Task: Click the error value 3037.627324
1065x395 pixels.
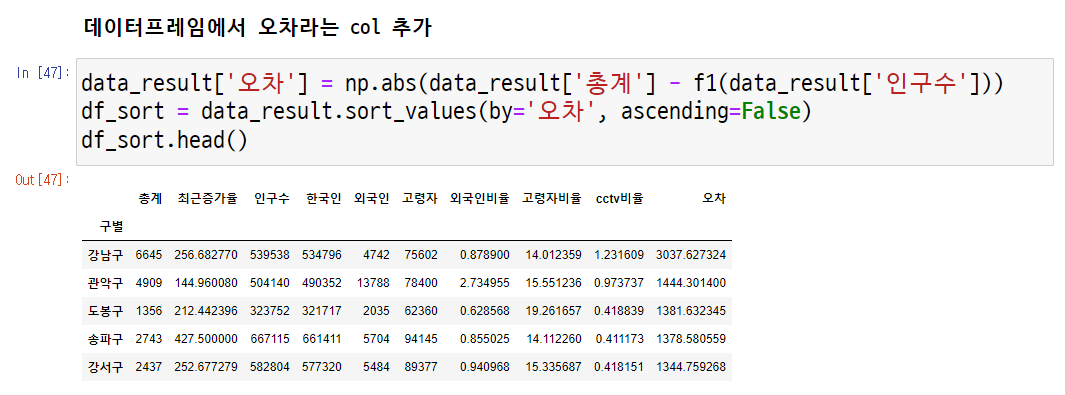Action: [x=691, y=255]
